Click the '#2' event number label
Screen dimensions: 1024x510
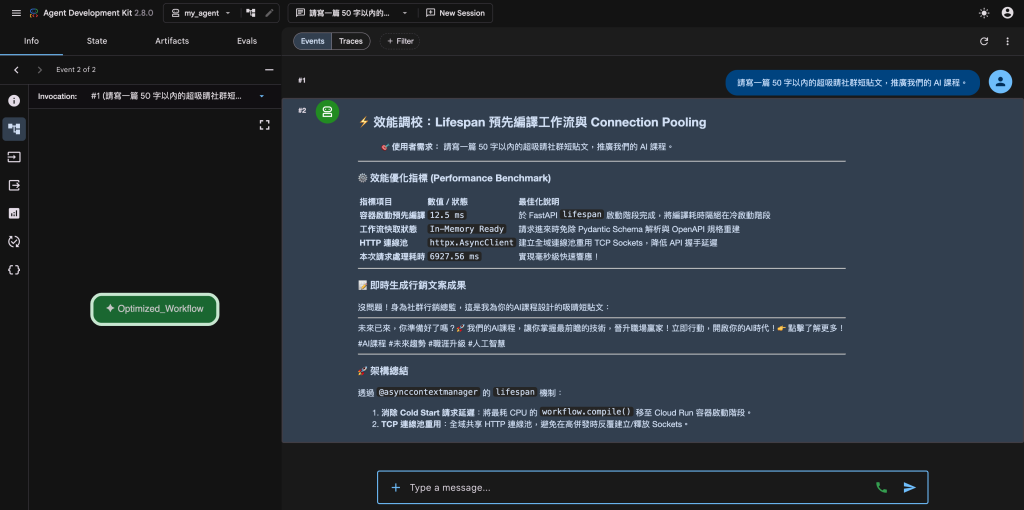pyautogui.click(x=302, y=110)
